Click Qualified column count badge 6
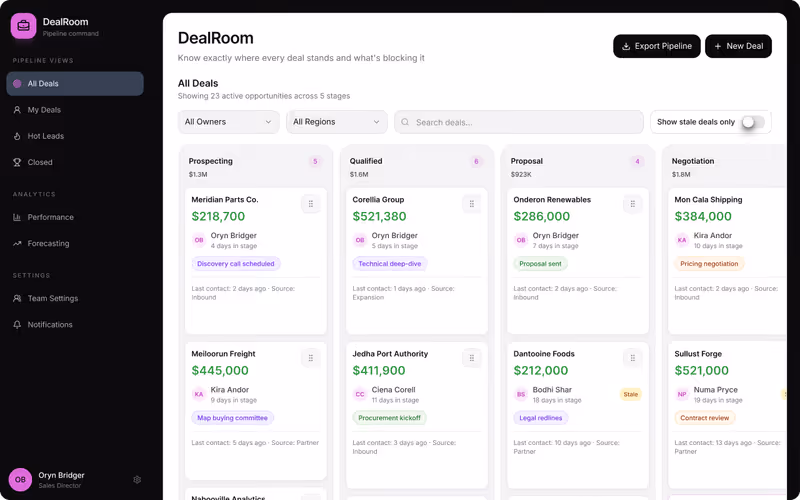The width and height of the screenshot is (800, 500). pos(476,162)
